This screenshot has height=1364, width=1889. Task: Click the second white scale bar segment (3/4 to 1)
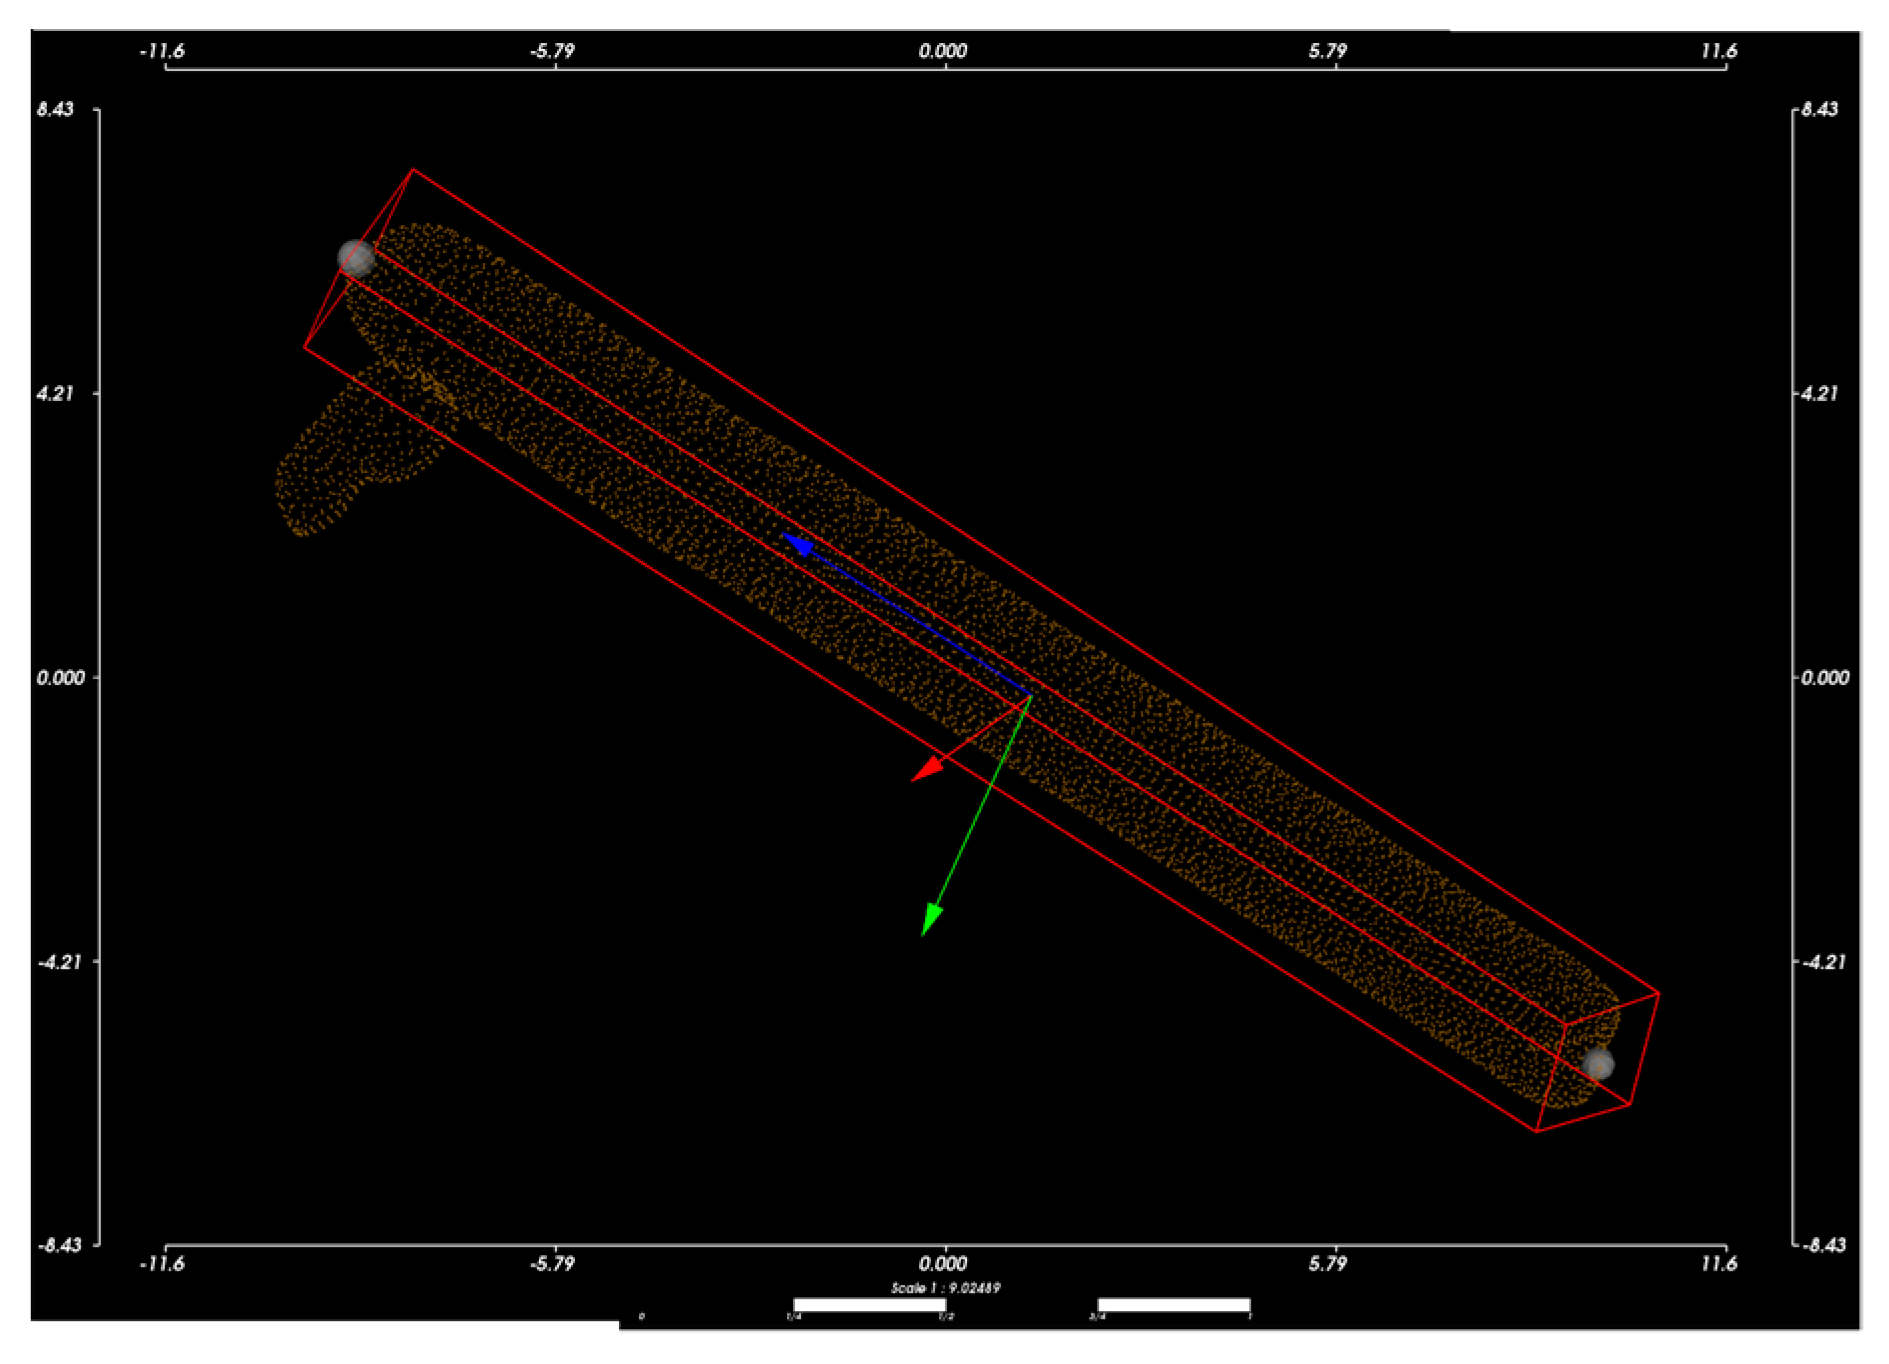[x=1173, y=1304]
